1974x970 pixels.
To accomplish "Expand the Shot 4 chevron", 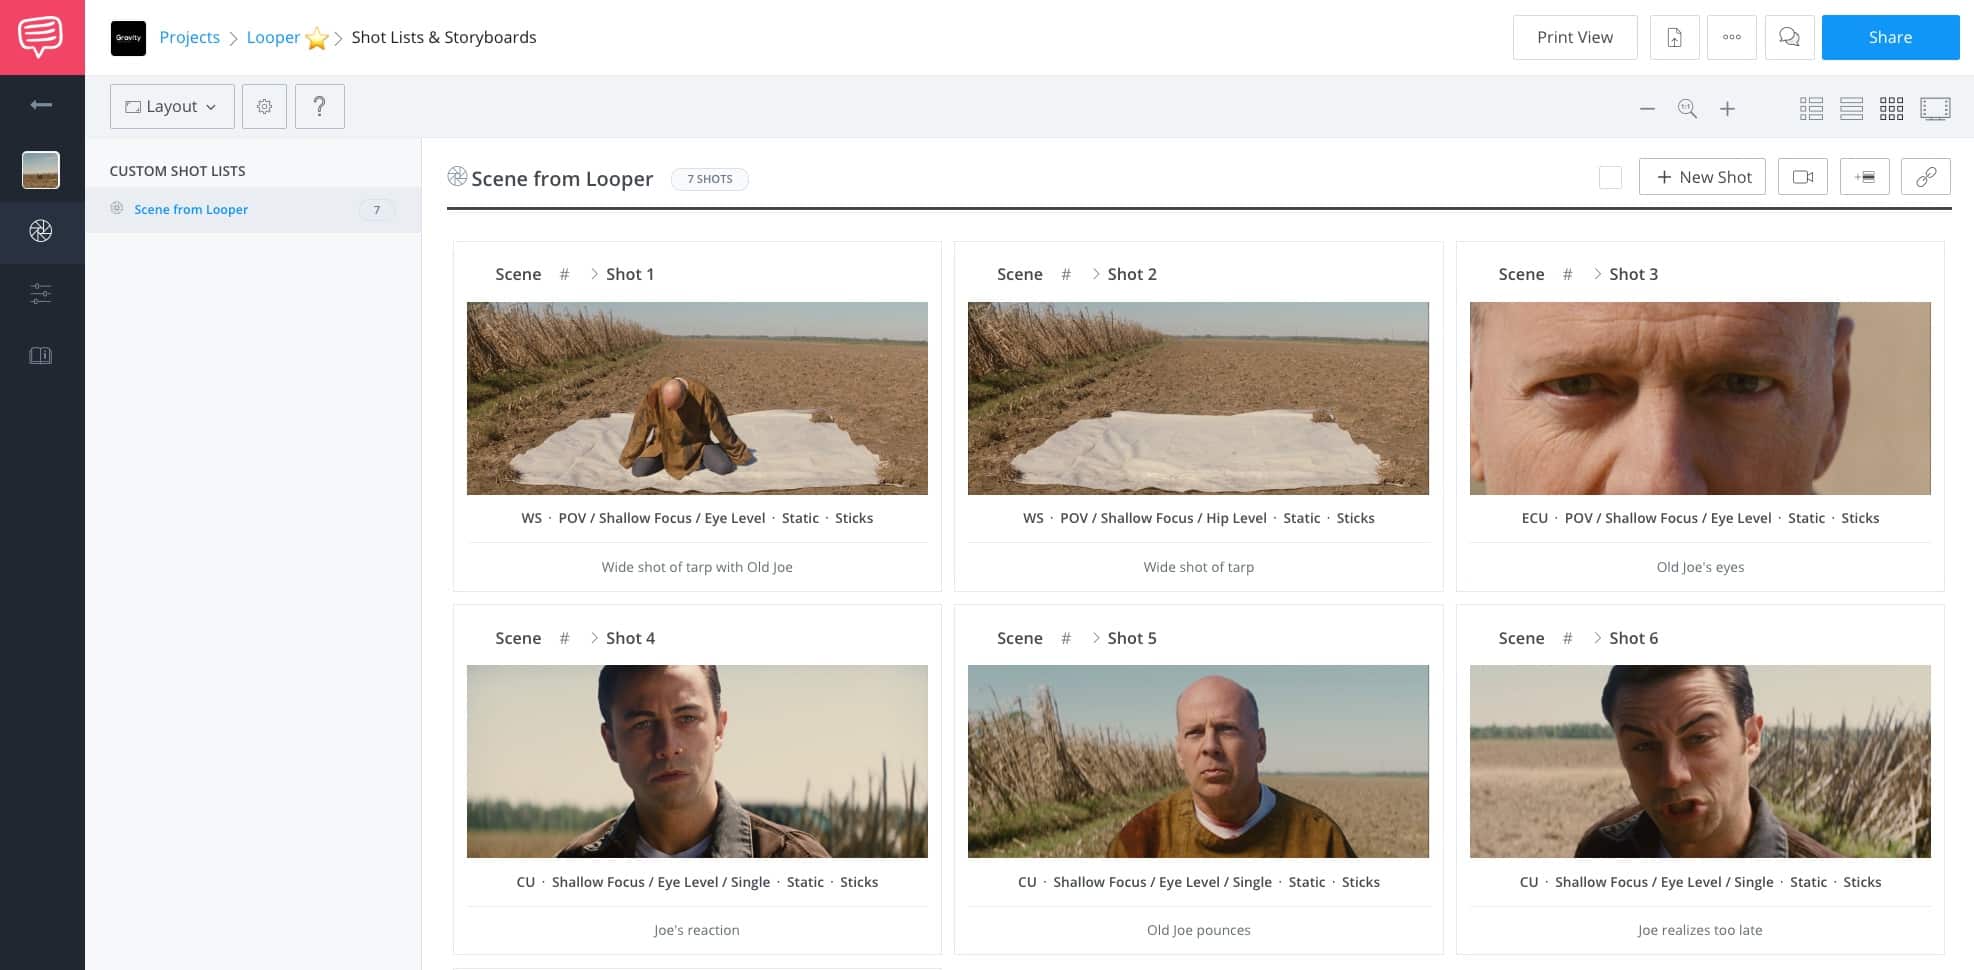I will coord(594,638).
